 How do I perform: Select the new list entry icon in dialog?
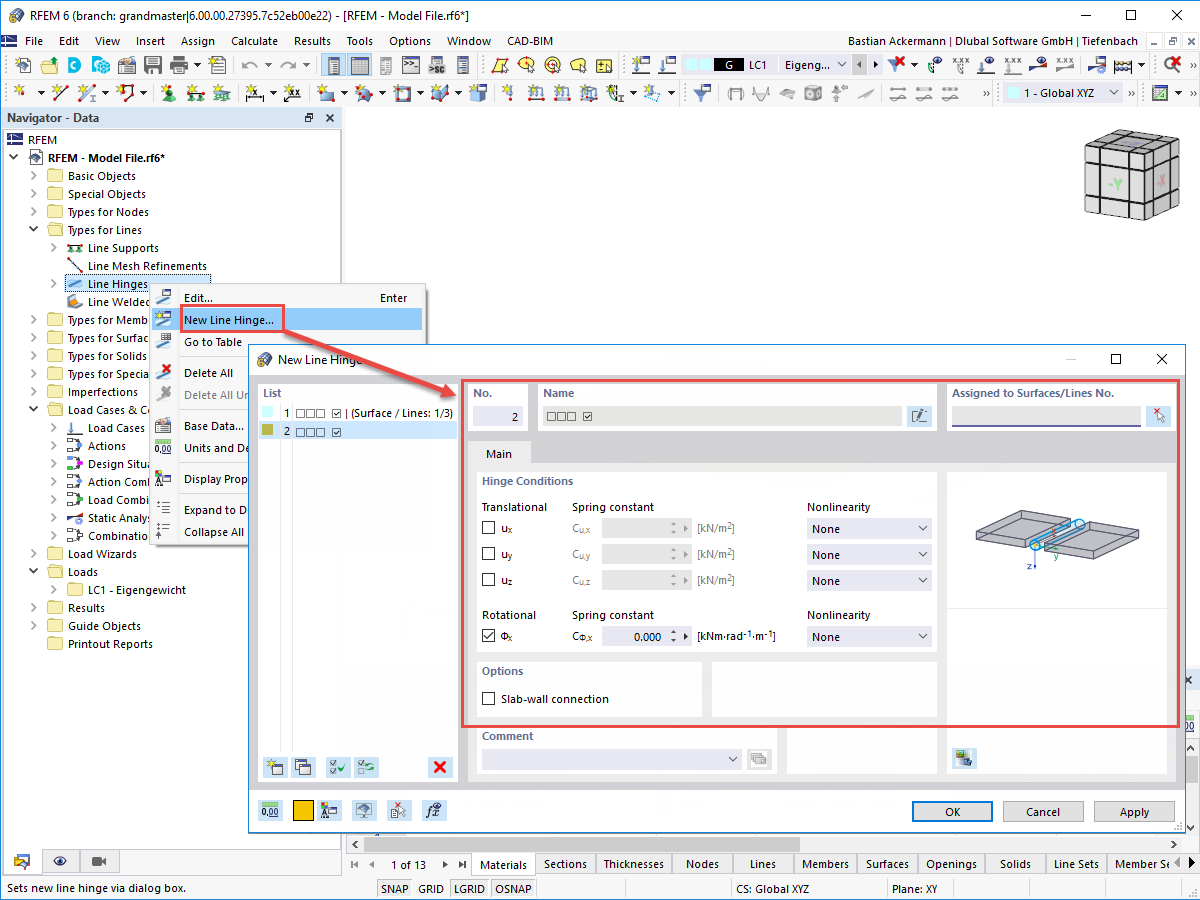tap(275, 767)
